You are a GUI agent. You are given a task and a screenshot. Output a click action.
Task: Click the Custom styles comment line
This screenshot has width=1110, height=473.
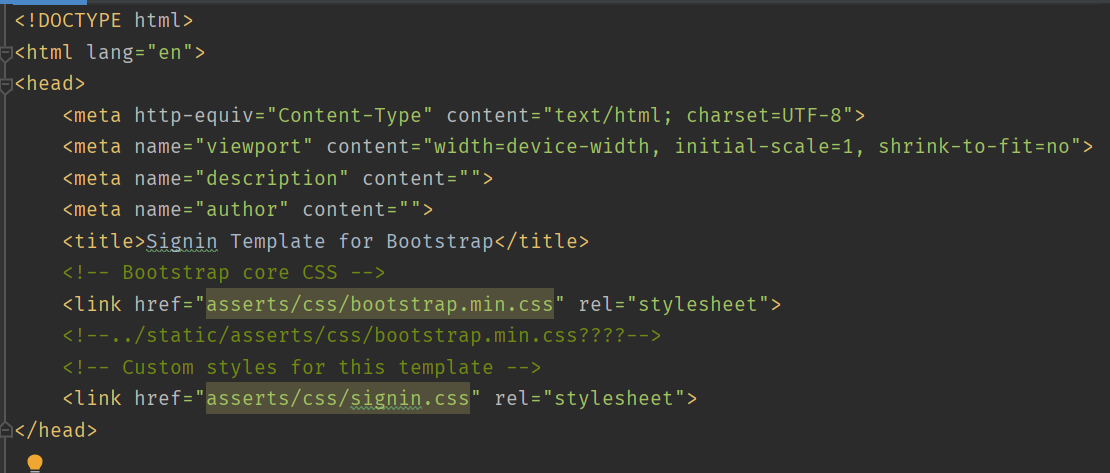click(x=302, y=367)
